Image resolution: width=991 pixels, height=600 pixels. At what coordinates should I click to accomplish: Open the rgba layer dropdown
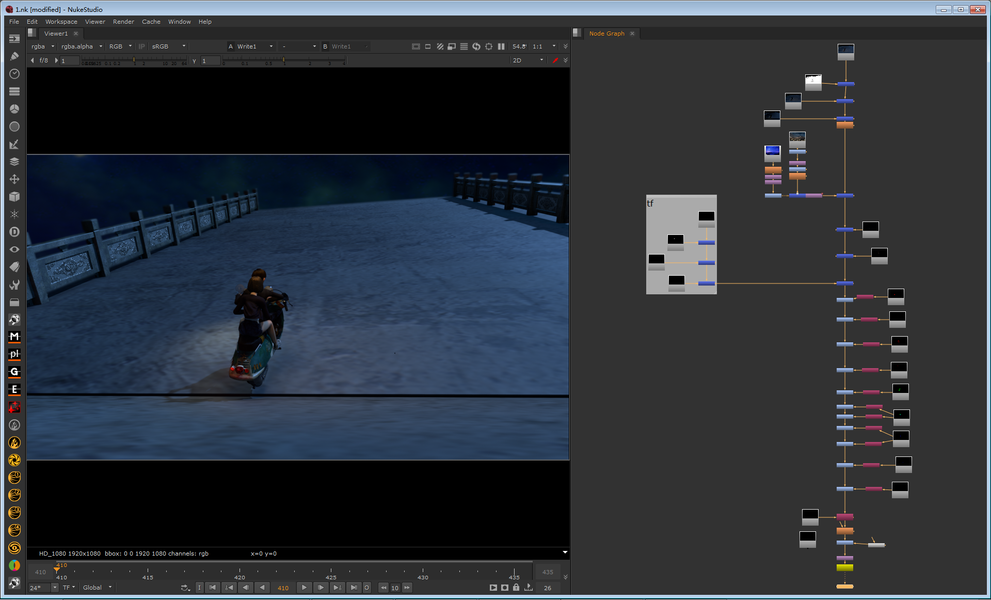point(43,46)
